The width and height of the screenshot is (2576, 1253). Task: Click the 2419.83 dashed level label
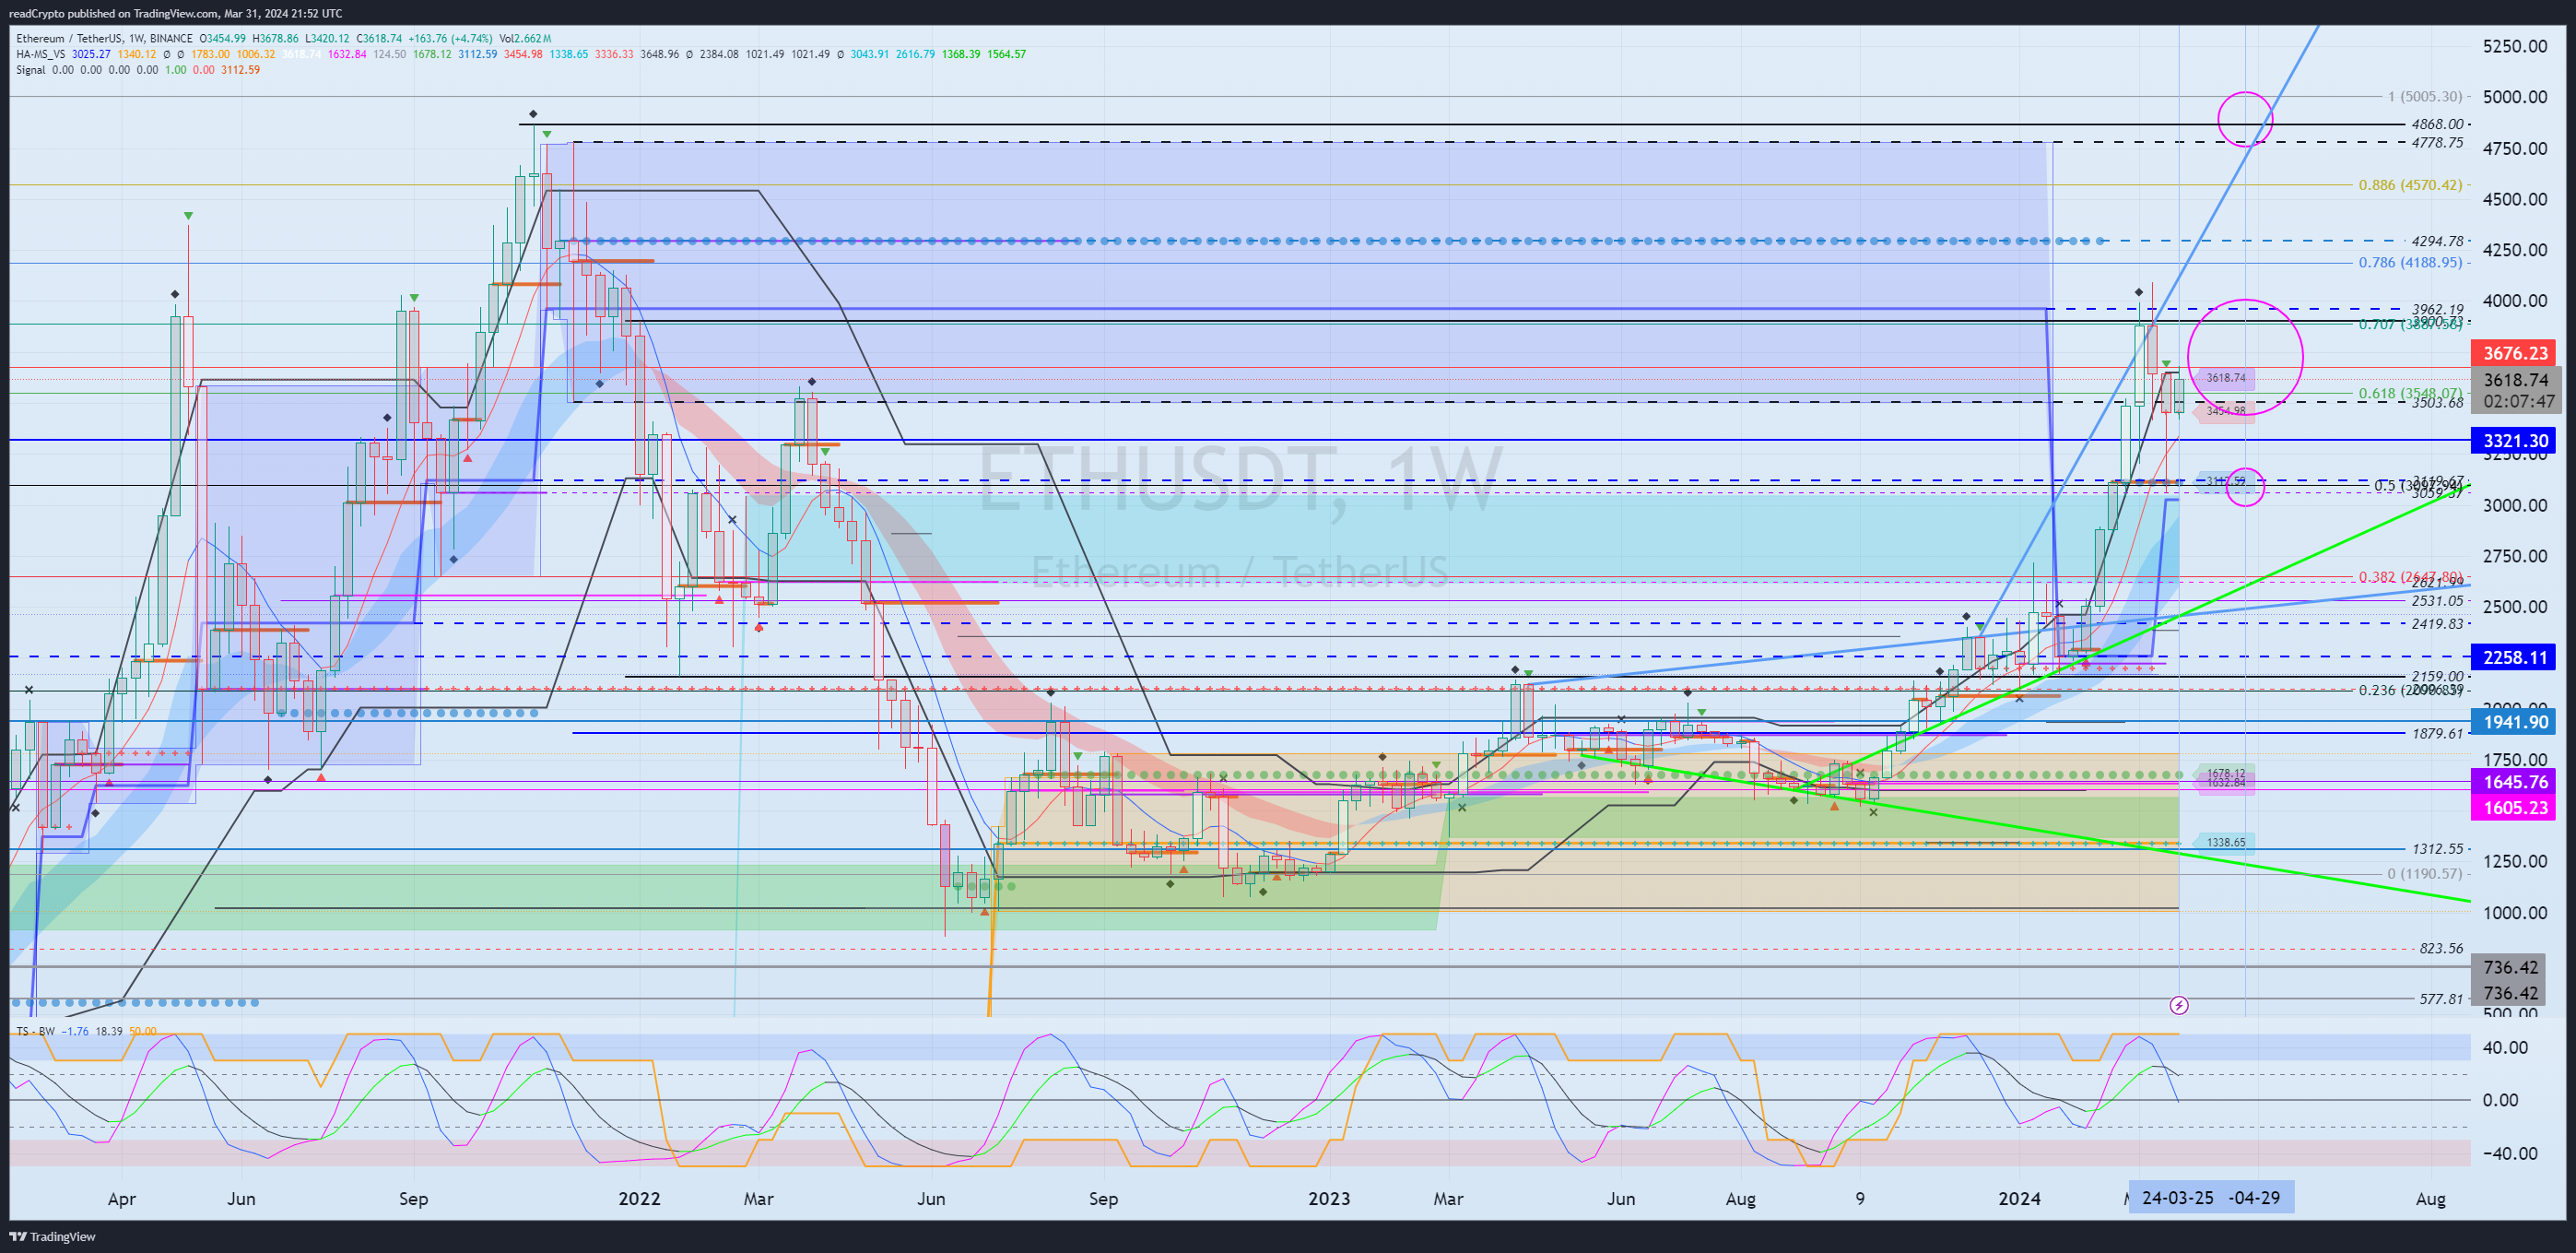[x=2437, y=623]
